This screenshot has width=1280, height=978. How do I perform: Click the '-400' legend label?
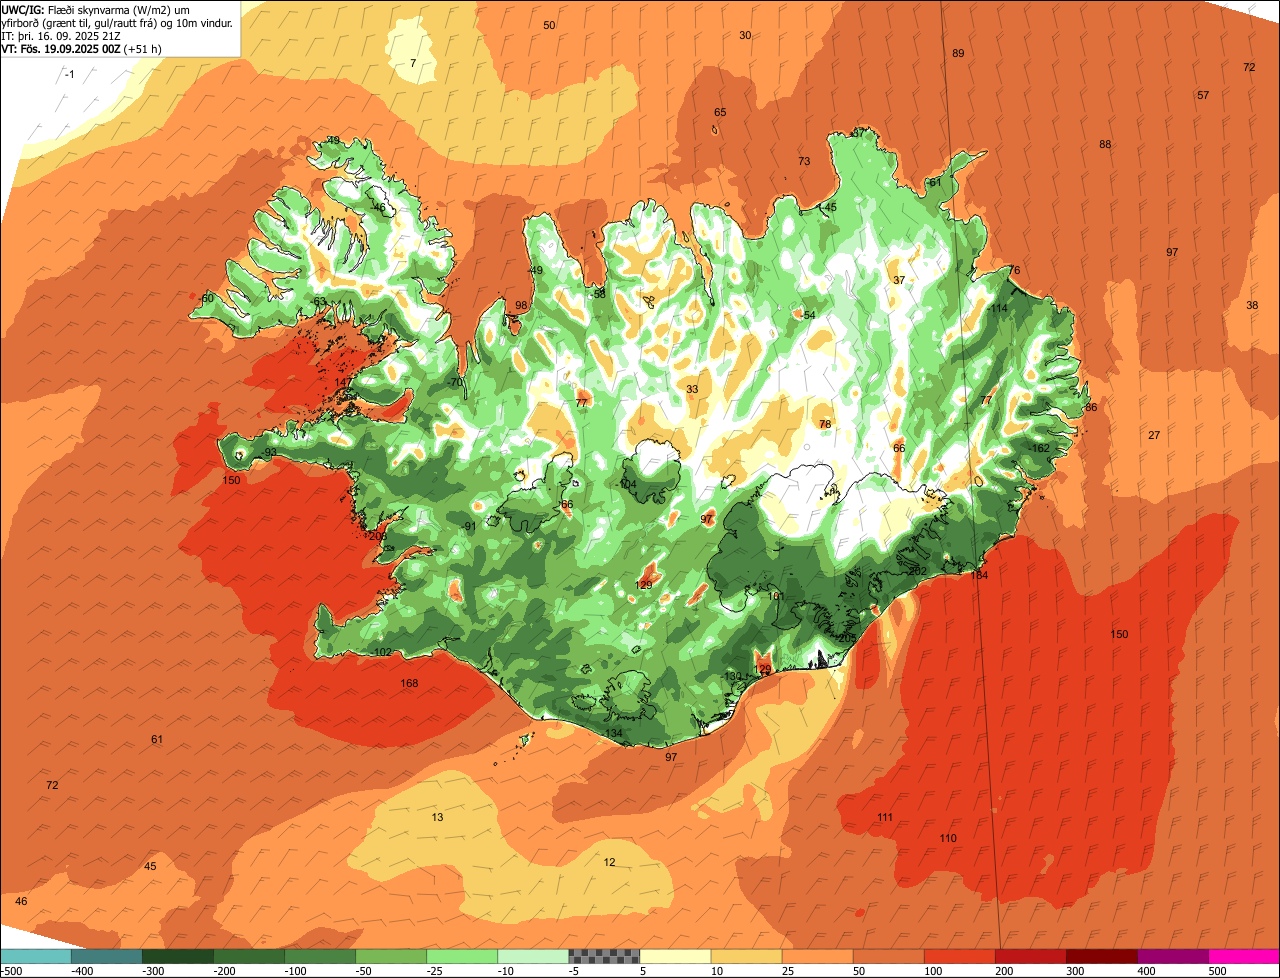[x=83, y=971]
